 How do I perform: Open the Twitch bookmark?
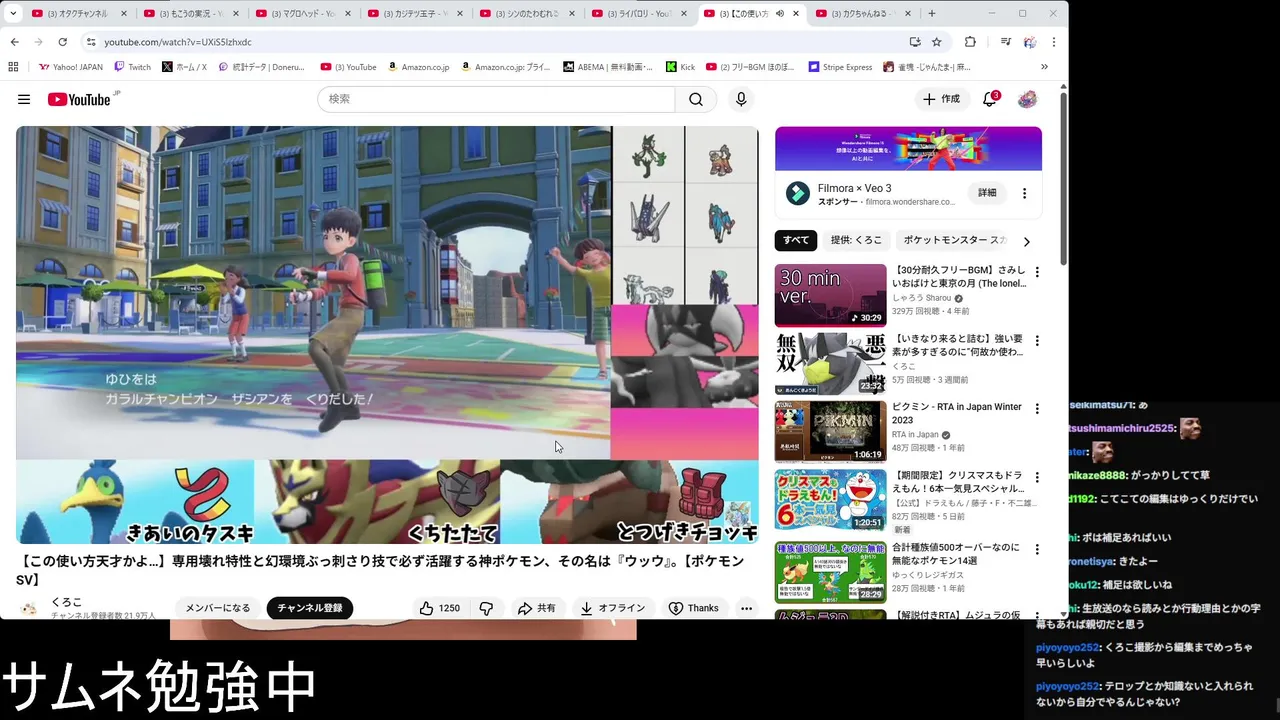click(132, 67)
